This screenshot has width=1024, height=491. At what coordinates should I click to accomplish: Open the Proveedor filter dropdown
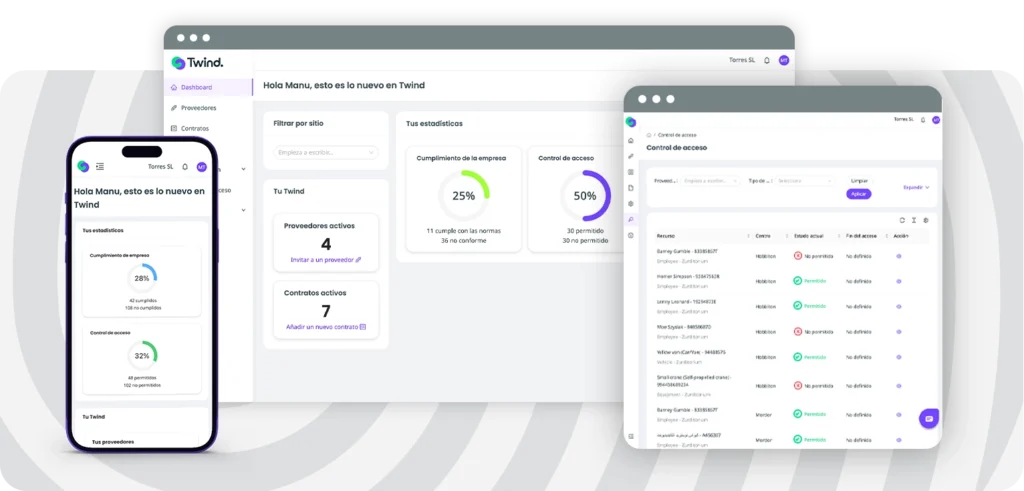(x=711, y=181)
